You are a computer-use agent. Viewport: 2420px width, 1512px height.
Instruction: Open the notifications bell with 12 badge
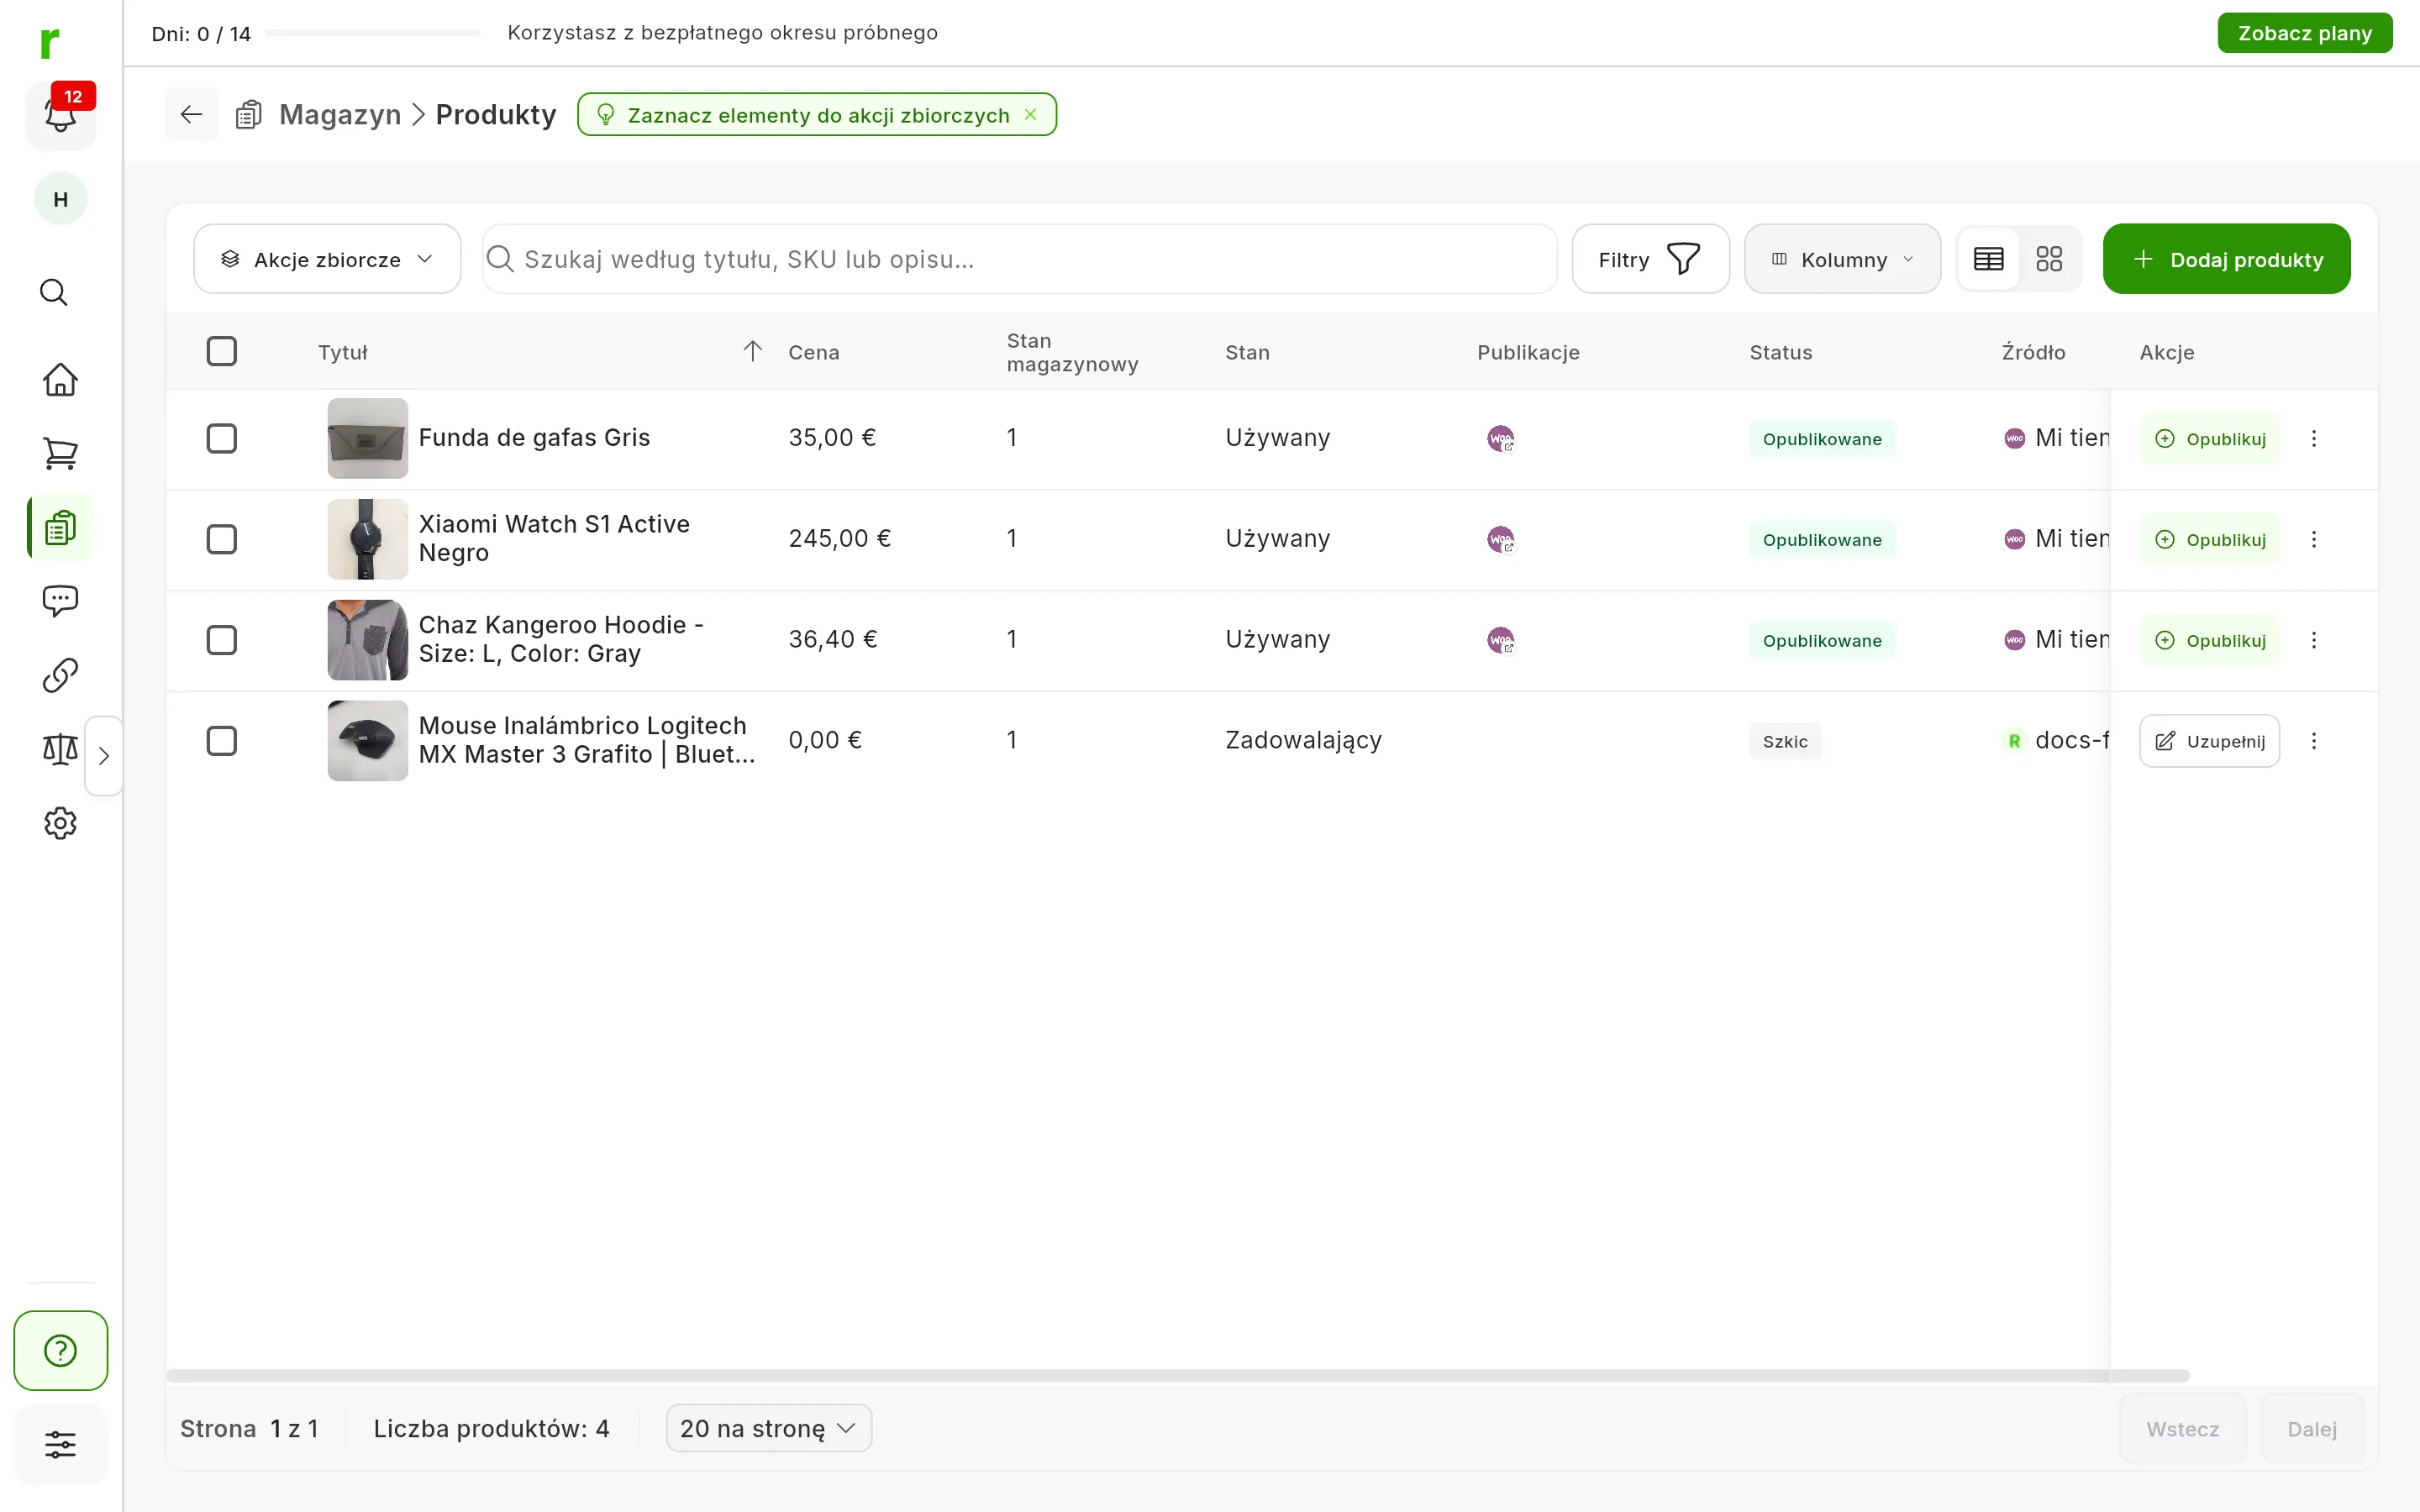(60, 115)
